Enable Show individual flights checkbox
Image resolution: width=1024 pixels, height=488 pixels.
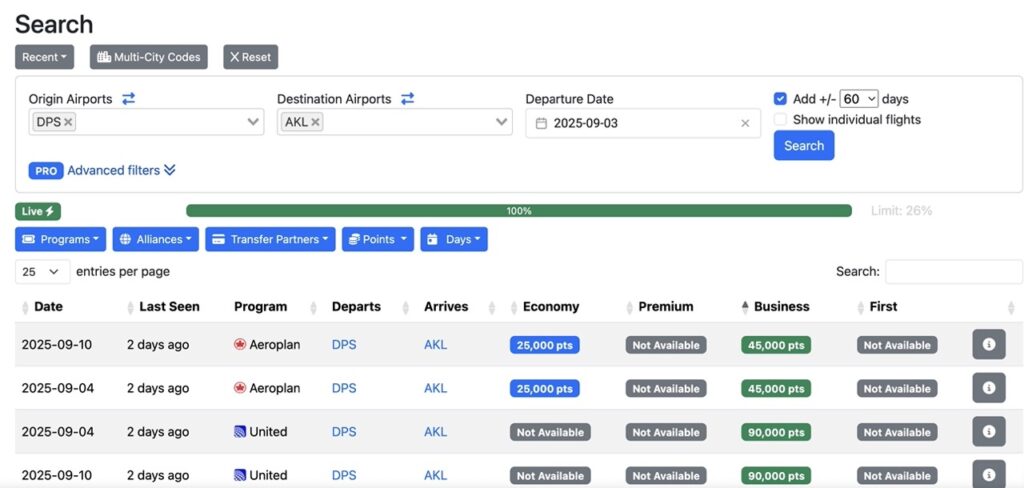click(780, 120)
